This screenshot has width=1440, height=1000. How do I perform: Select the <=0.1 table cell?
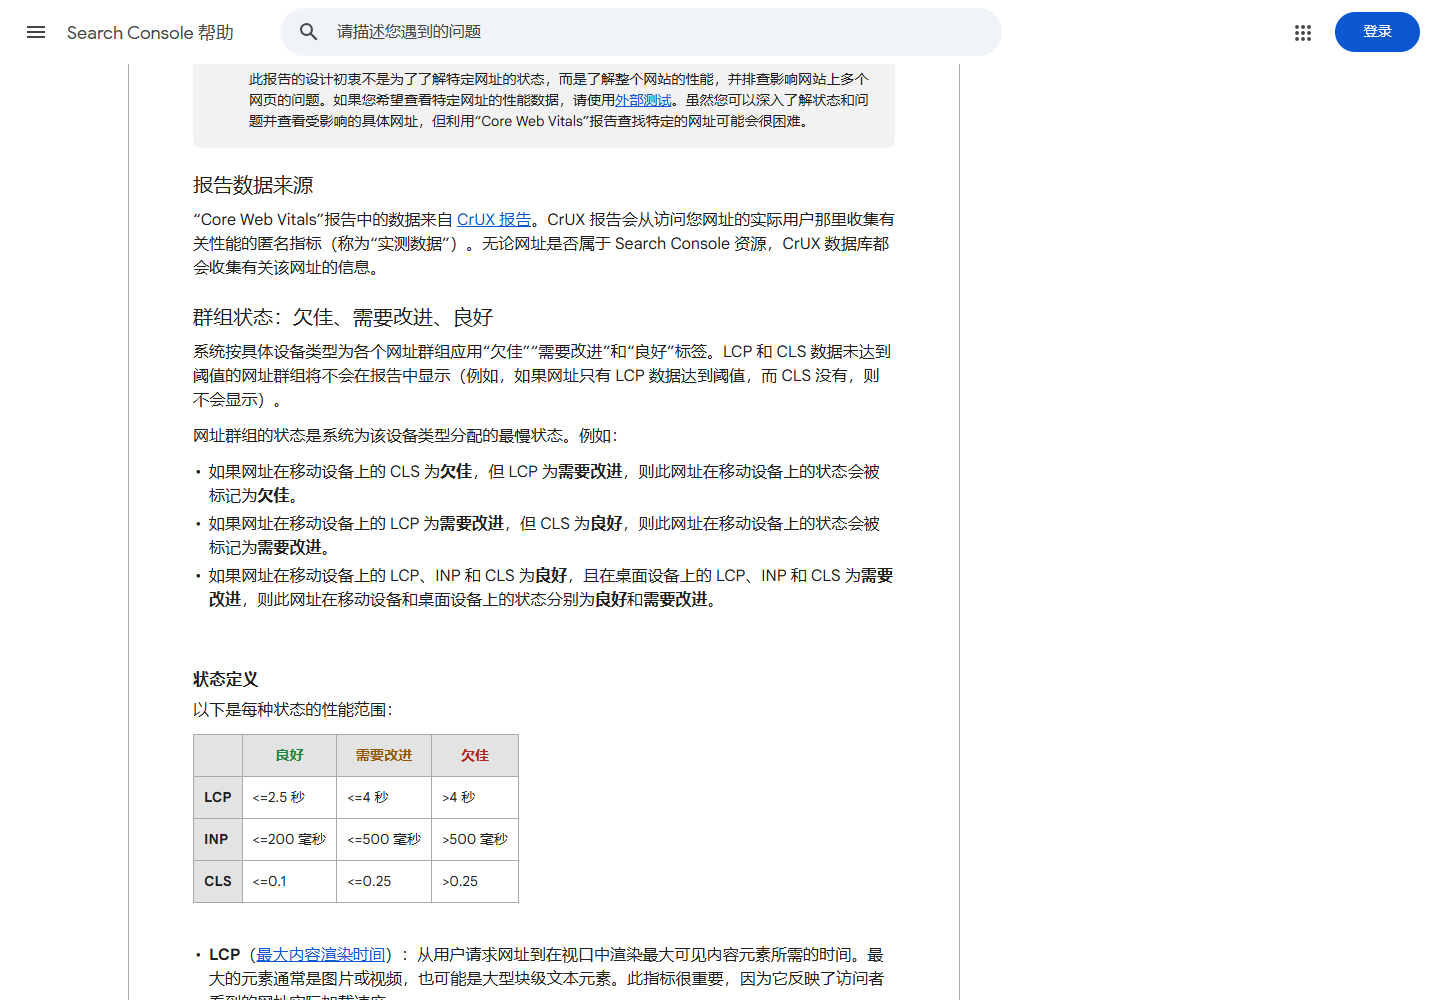[290, 882]
